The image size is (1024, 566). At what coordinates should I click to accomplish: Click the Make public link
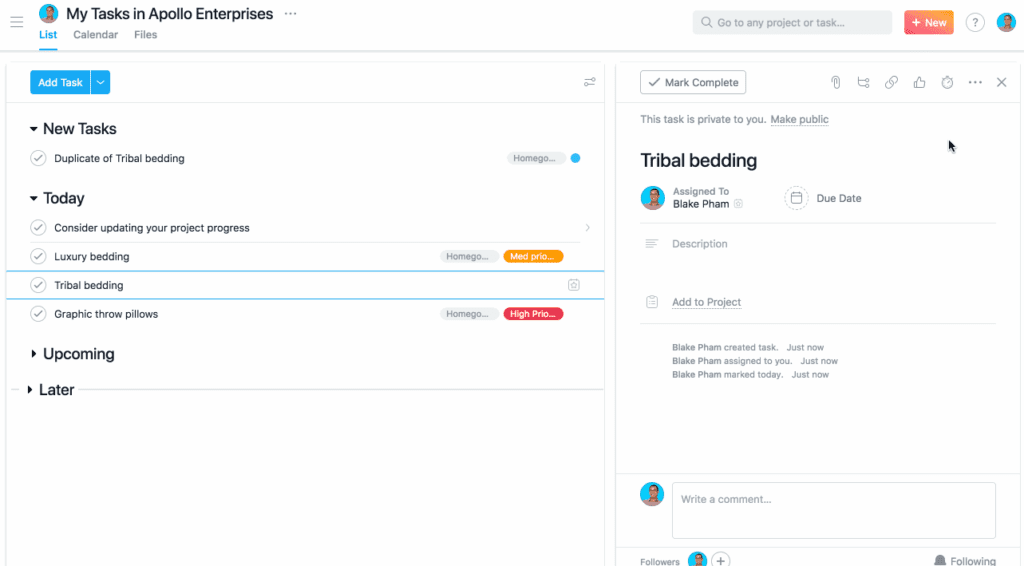pos(799,120)
